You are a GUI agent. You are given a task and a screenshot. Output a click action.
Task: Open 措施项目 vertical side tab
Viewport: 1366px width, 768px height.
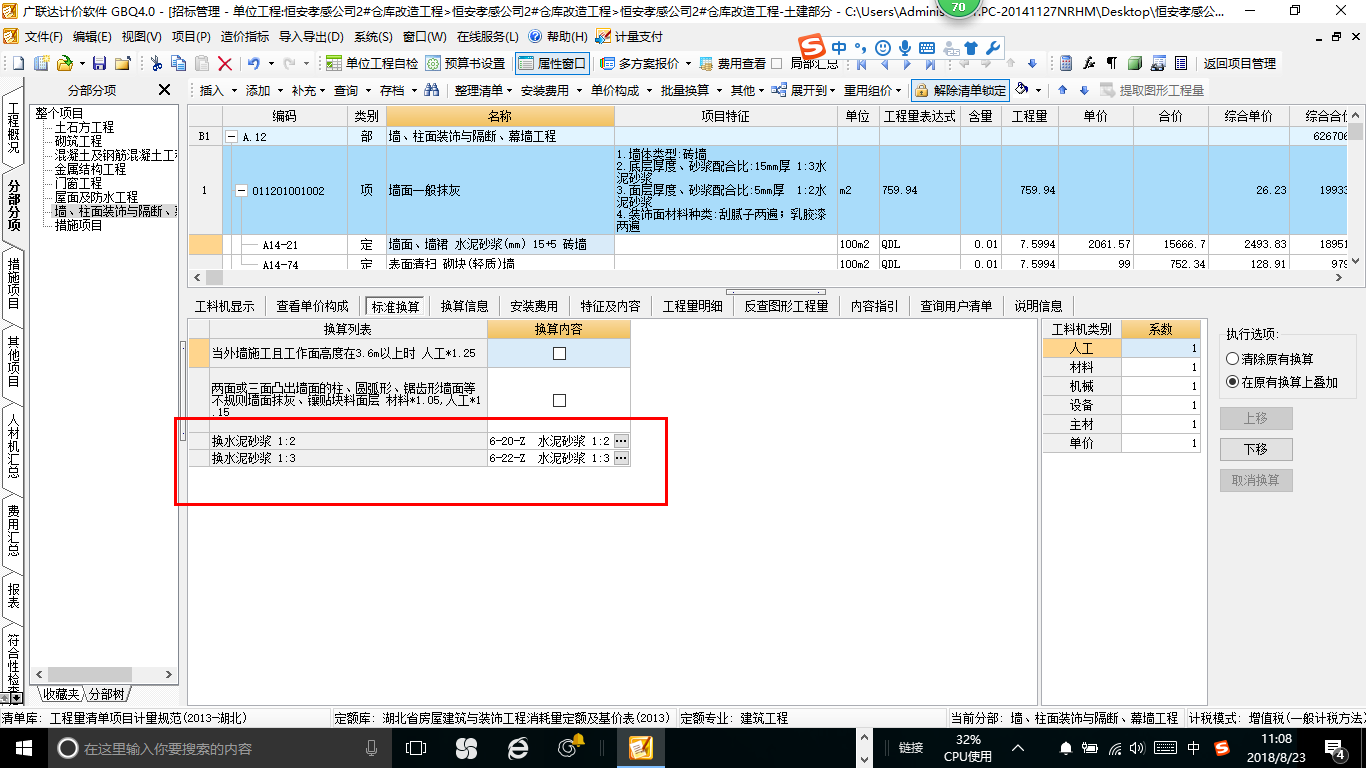[x=13, y=283]
